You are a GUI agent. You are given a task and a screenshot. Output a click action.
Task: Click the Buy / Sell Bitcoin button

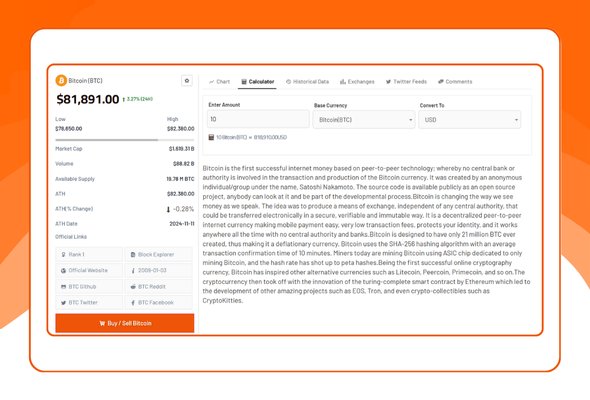125,323
